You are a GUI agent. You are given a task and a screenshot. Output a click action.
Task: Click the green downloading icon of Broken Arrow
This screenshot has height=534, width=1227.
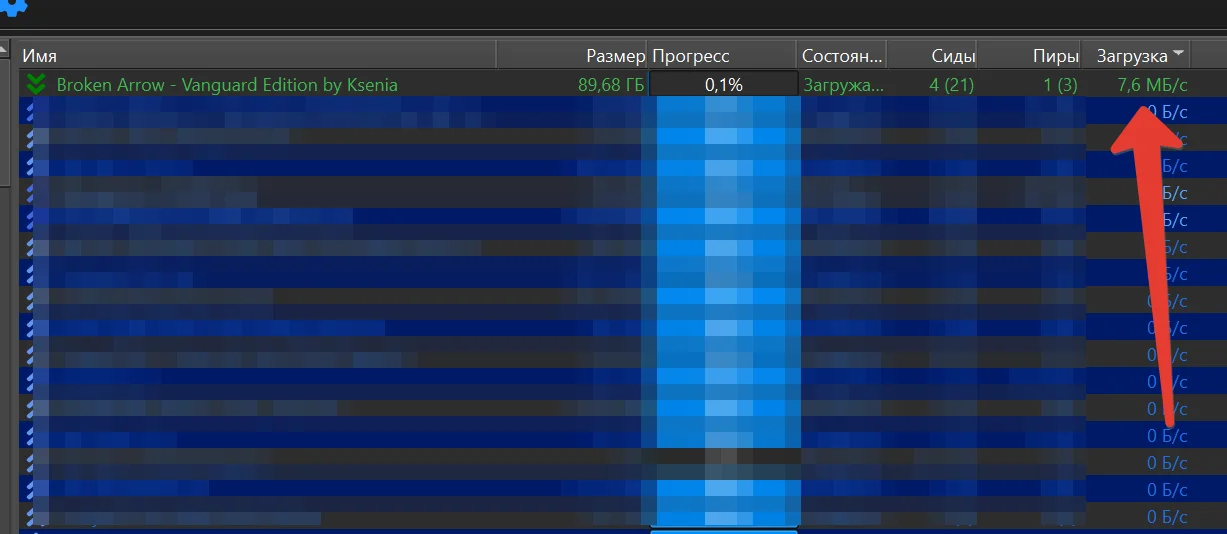click(37, 85)
